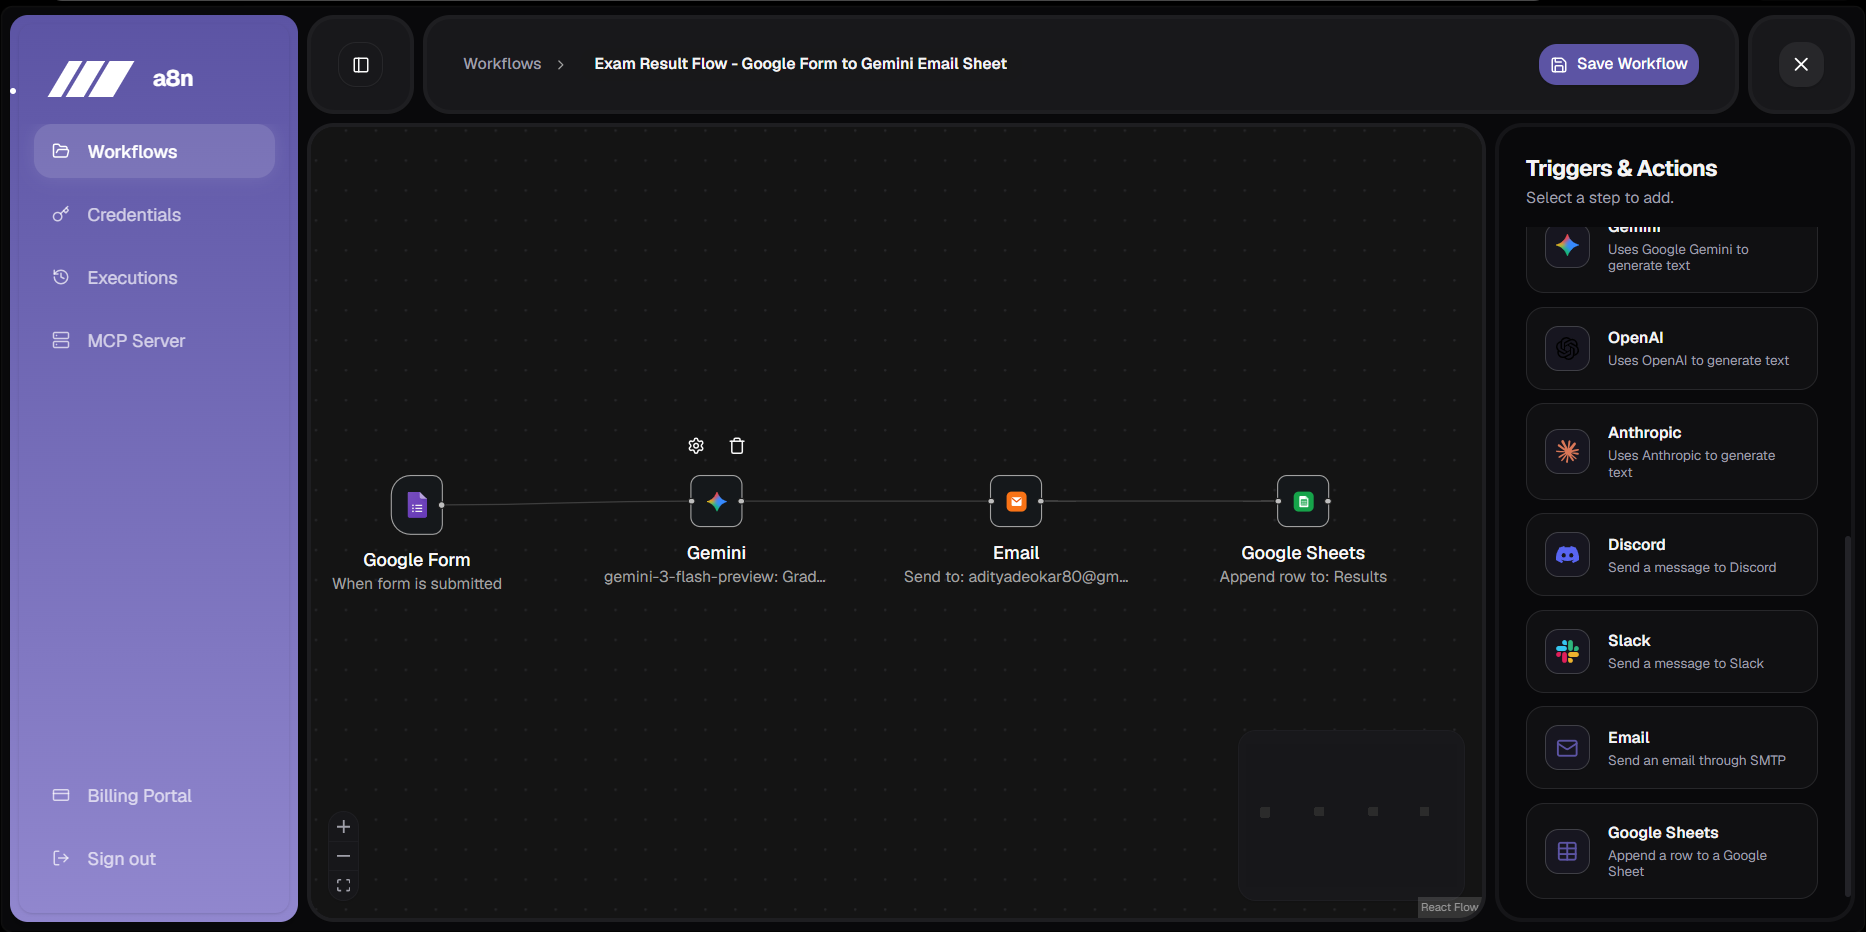The height and width of the screenshot is (932, 1866).
Task: Fit view with the canvas fullscreen icon
Action: click(x=343, y=885)
